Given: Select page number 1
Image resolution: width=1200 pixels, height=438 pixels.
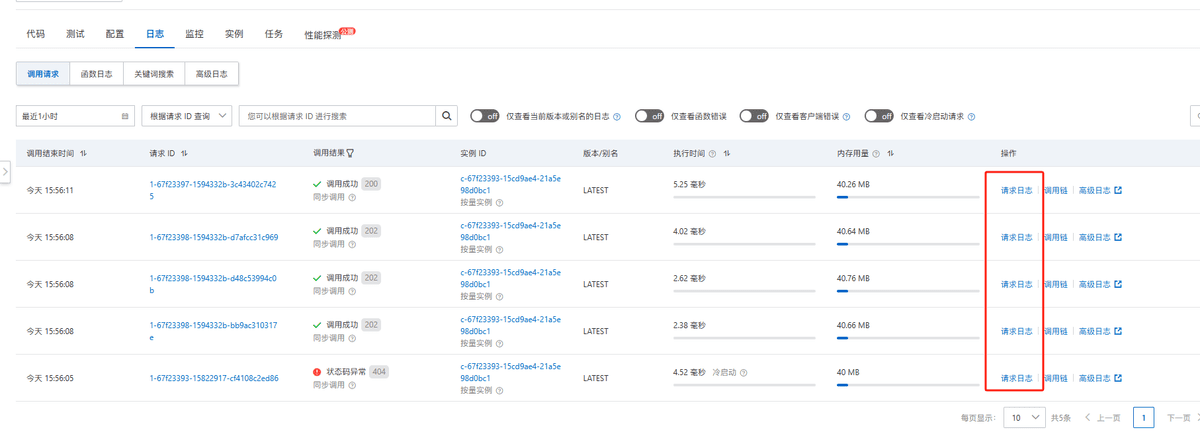Looking at the screenshot, I should tap(1143, 417).
